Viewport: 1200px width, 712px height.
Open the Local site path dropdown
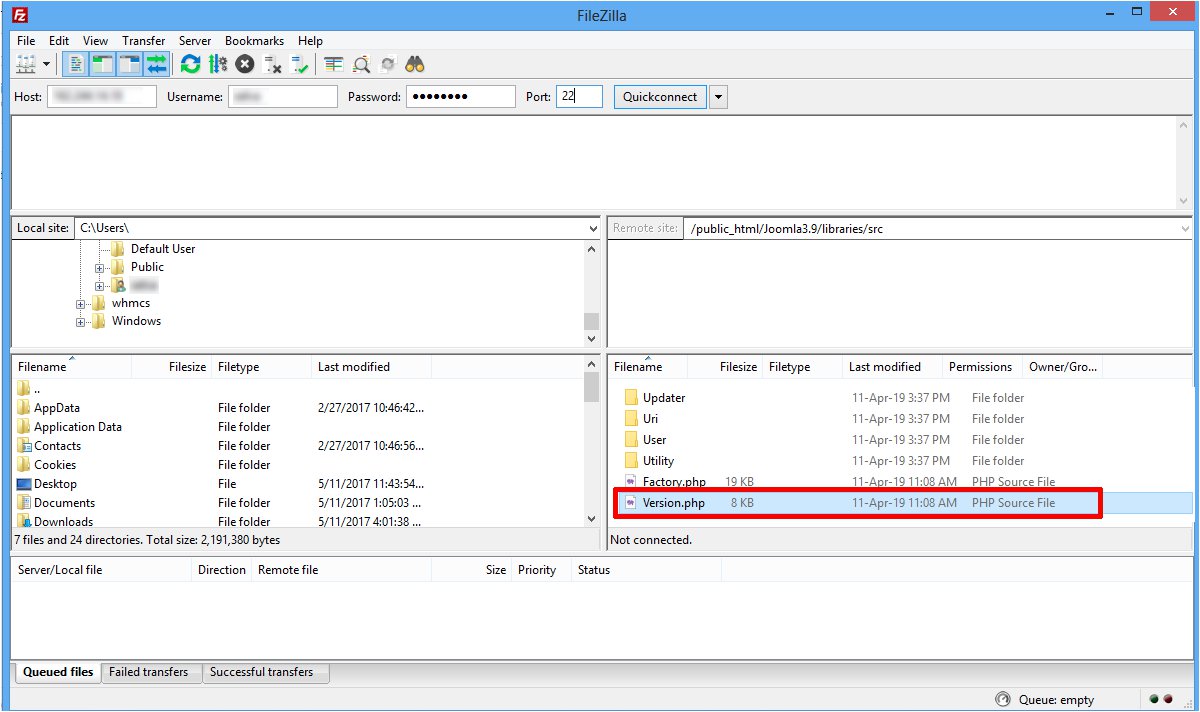[593, 229]
